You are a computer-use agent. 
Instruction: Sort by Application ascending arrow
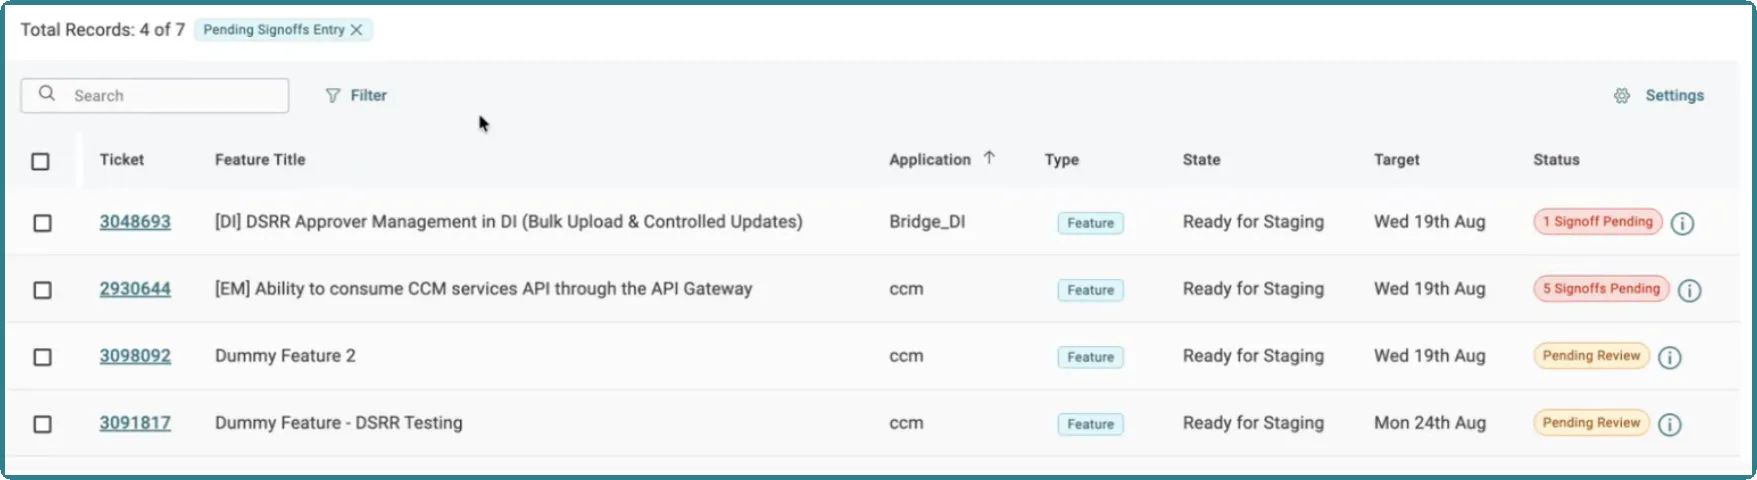pyautogui.click(x=989, y=158)
